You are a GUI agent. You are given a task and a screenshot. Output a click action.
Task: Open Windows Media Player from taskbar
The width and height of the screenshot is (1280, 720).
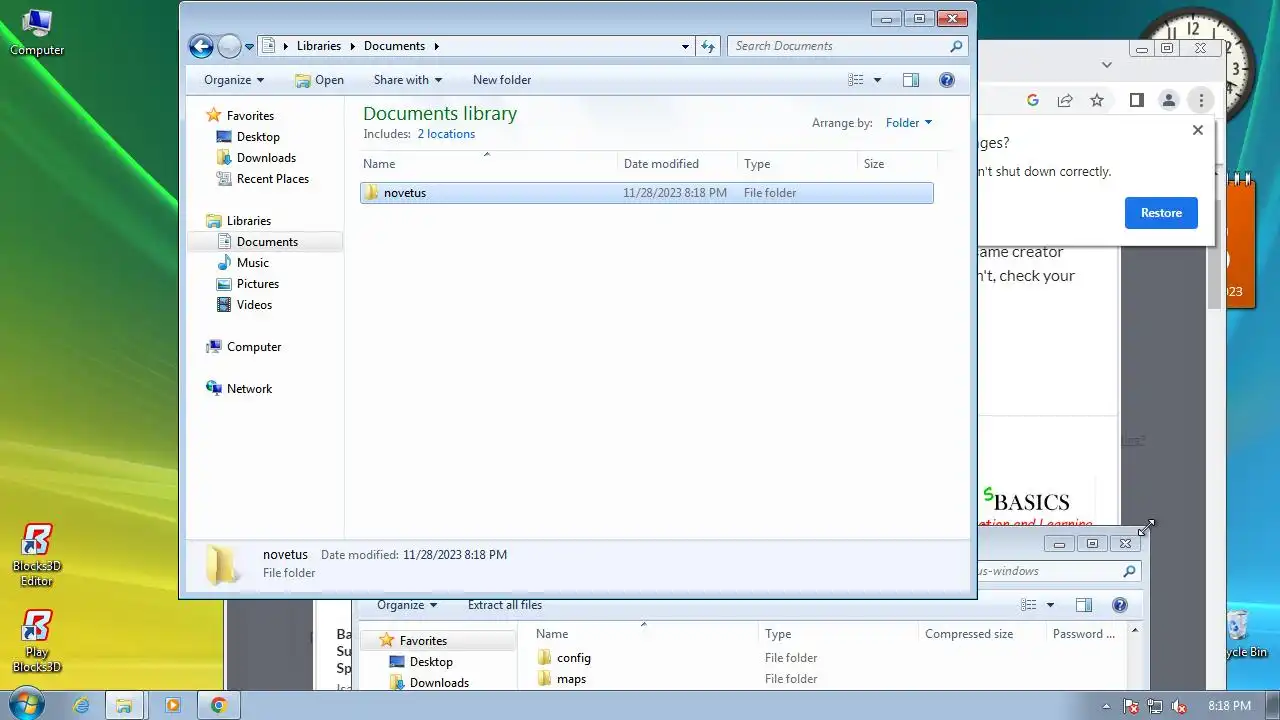[x=172, y=705]
